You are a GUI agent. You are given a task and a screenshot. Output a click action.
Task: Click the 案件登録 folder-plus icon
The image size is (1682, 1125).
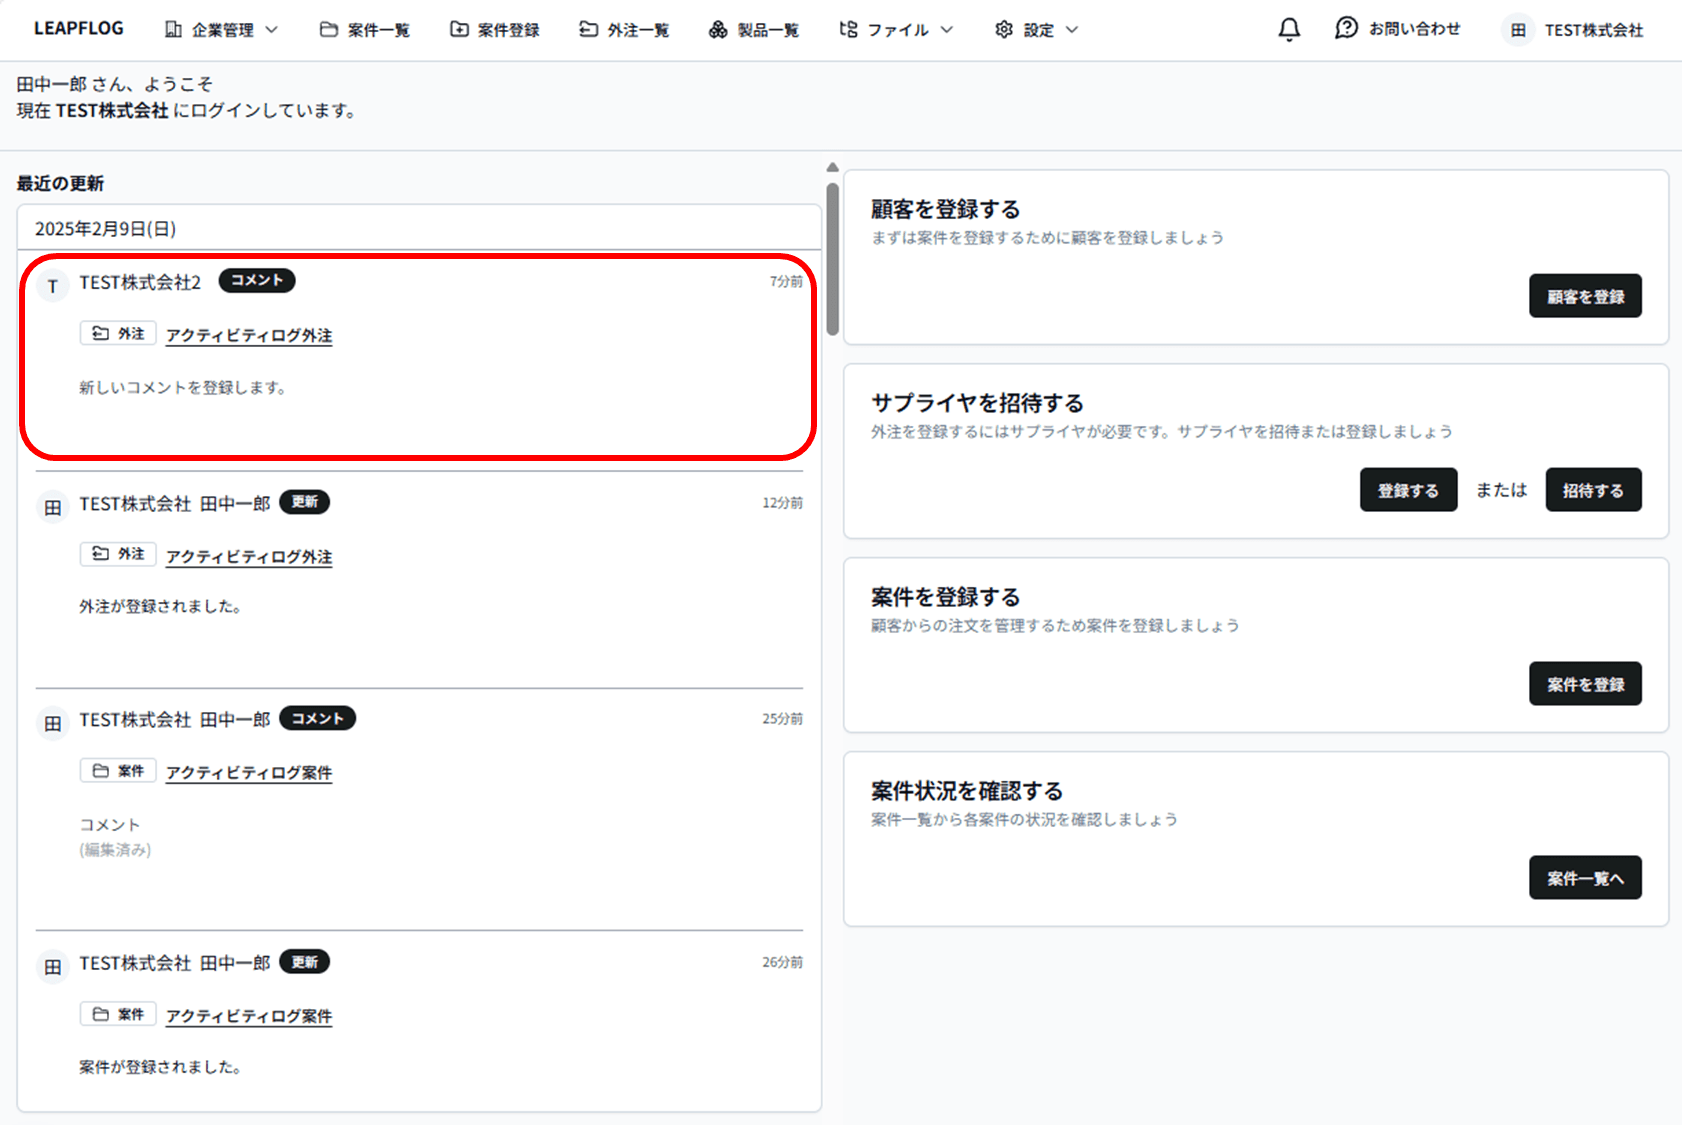(x=459, y=30)
